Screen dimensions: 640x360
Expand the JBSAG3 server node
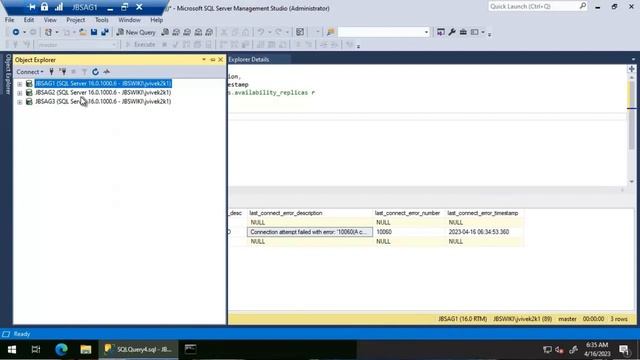coord(20,102)
